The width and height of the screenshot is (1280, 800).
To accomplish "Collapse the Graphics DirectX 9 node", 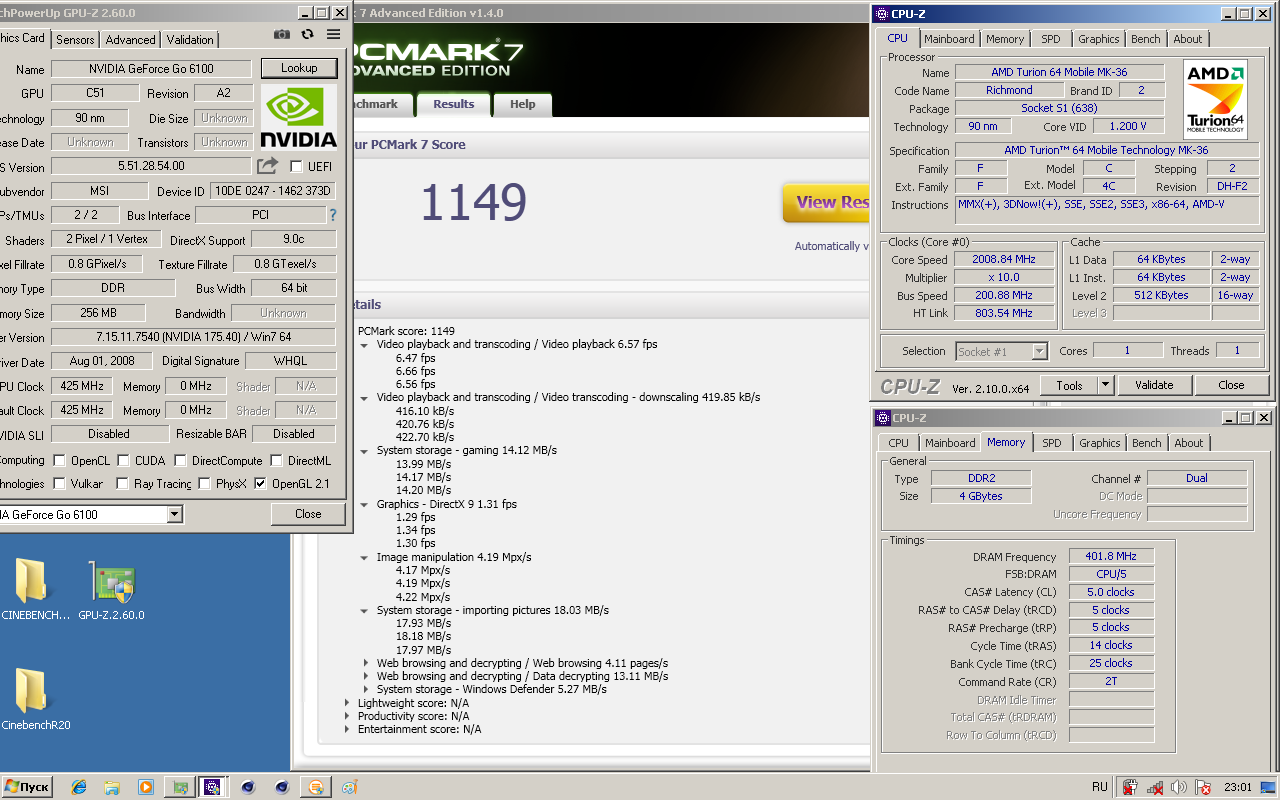I will 365,505.
